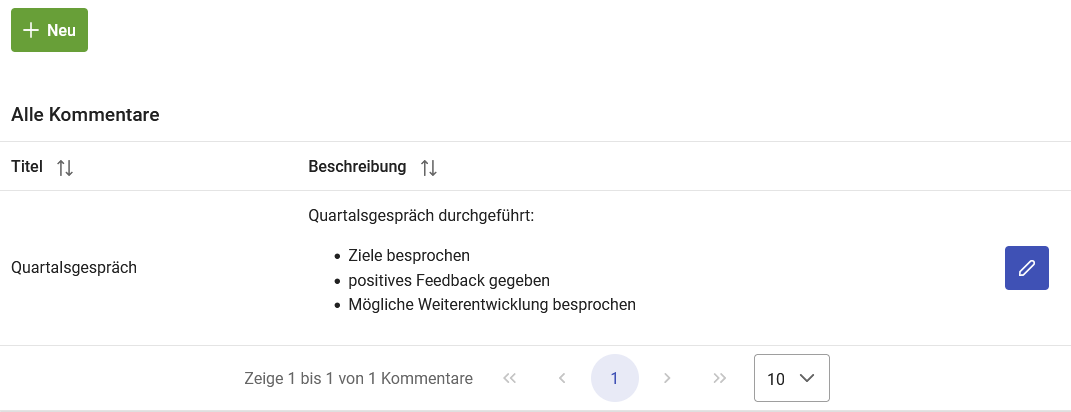Image resolution: width=1071 pixels, height=412 pixels.
Task: Click the 'Mögliche Weiterentwicklung besprochen' bullet point
Action: pyautogui.click(x=492, y=304)
